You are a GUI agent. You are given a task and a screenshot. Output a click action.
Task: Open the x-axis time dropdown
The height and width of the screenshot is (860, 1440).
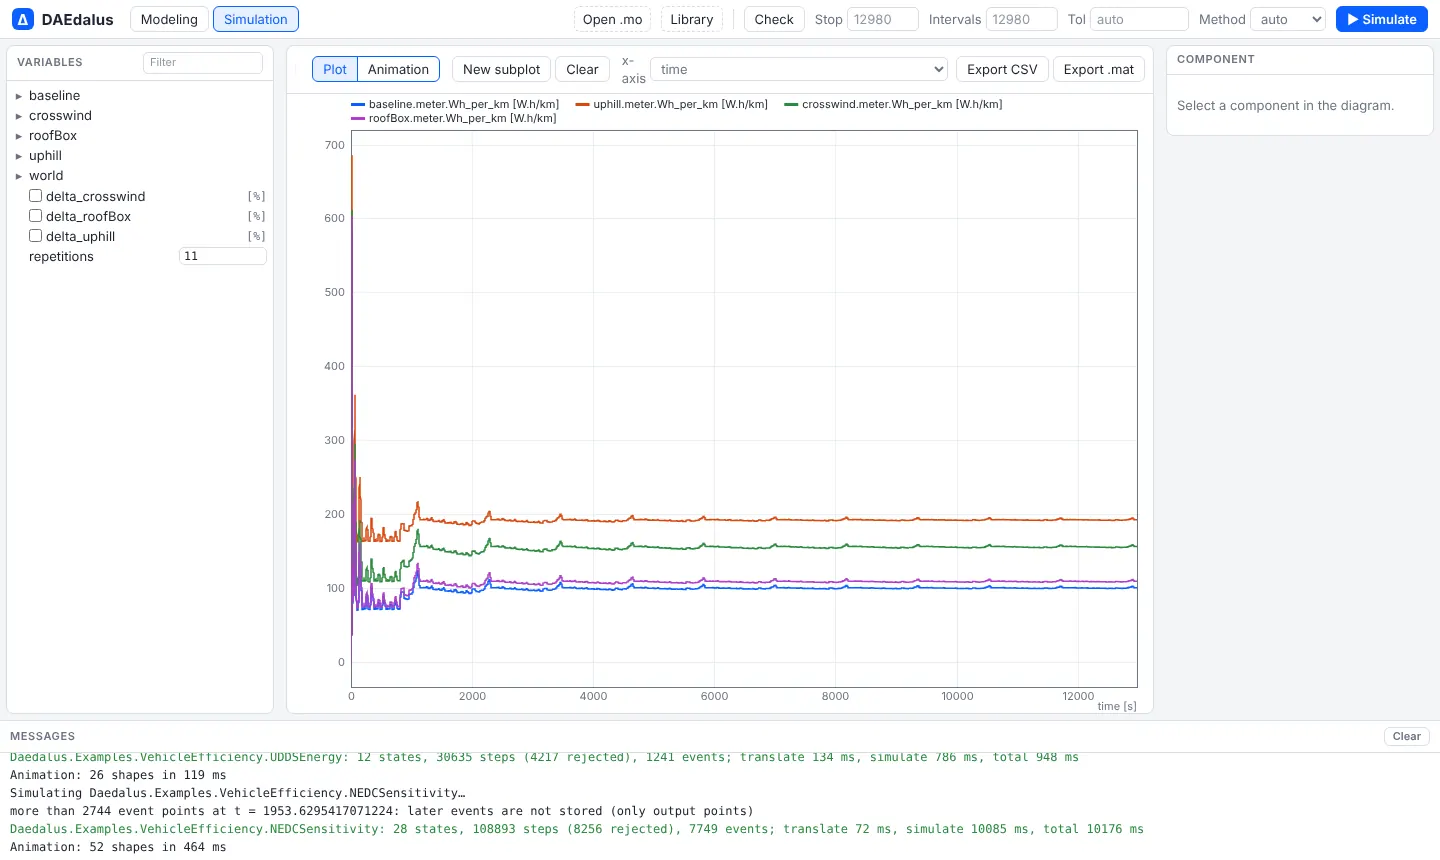tap(799, 69)
